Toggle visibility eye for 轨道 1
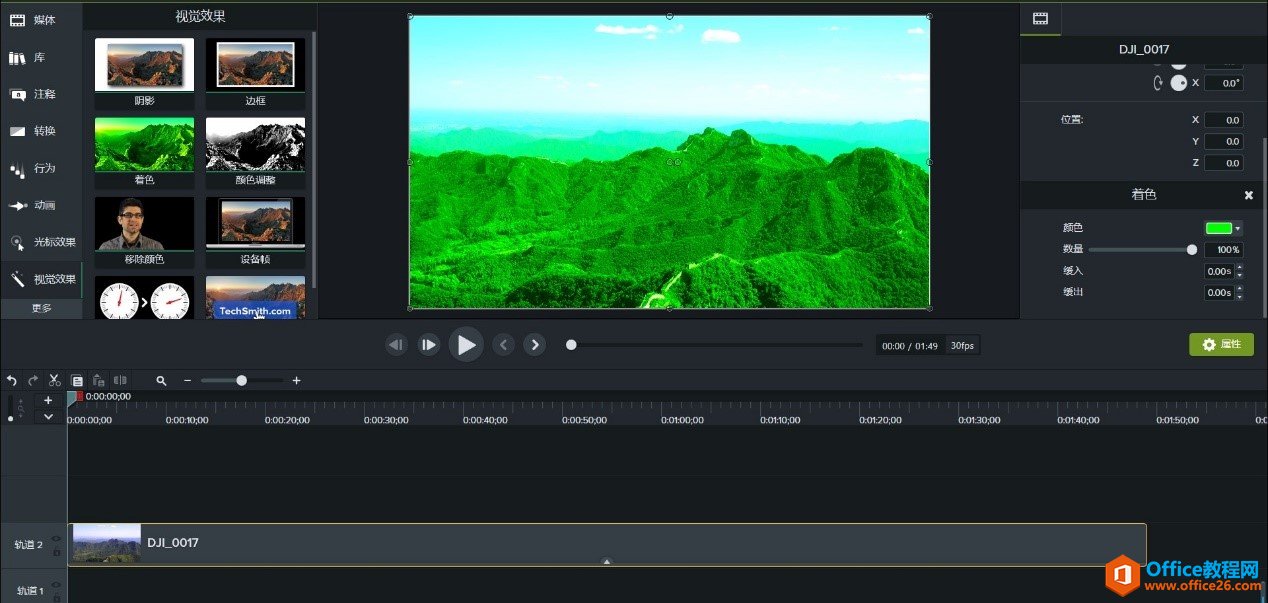This screenshot has height=603, width=1268. click(x=56, y=585)
